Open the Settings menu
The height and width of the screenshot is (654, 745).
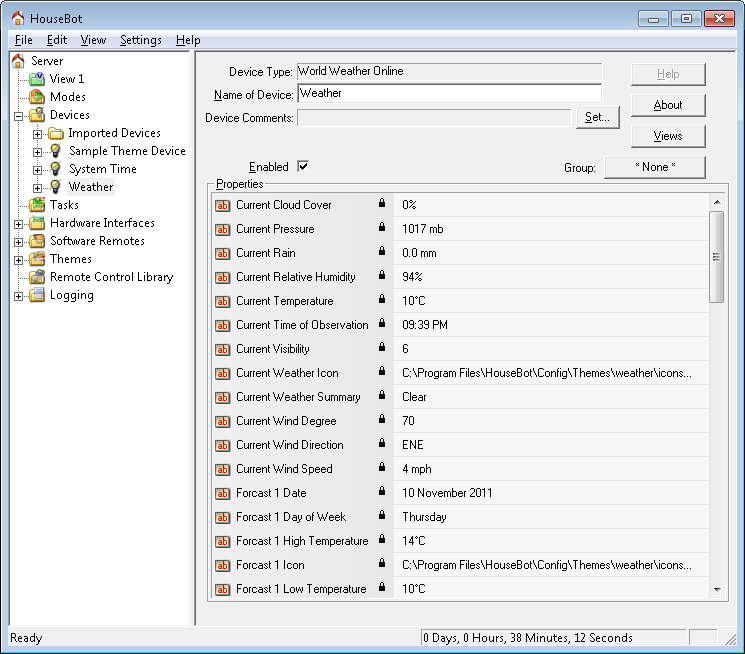pyautogui.click(x=141, y=40)
